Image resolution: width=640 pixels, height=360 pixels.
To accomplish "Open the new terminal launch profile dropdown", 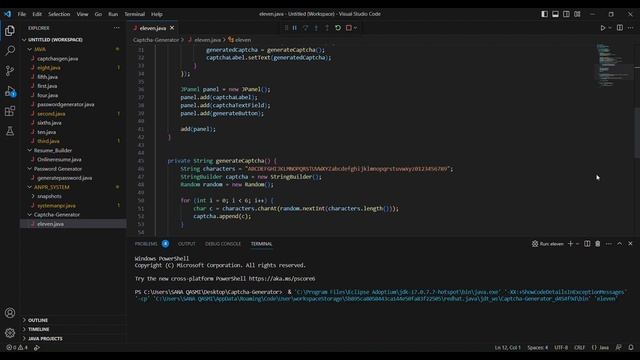I will coord(578,244).
